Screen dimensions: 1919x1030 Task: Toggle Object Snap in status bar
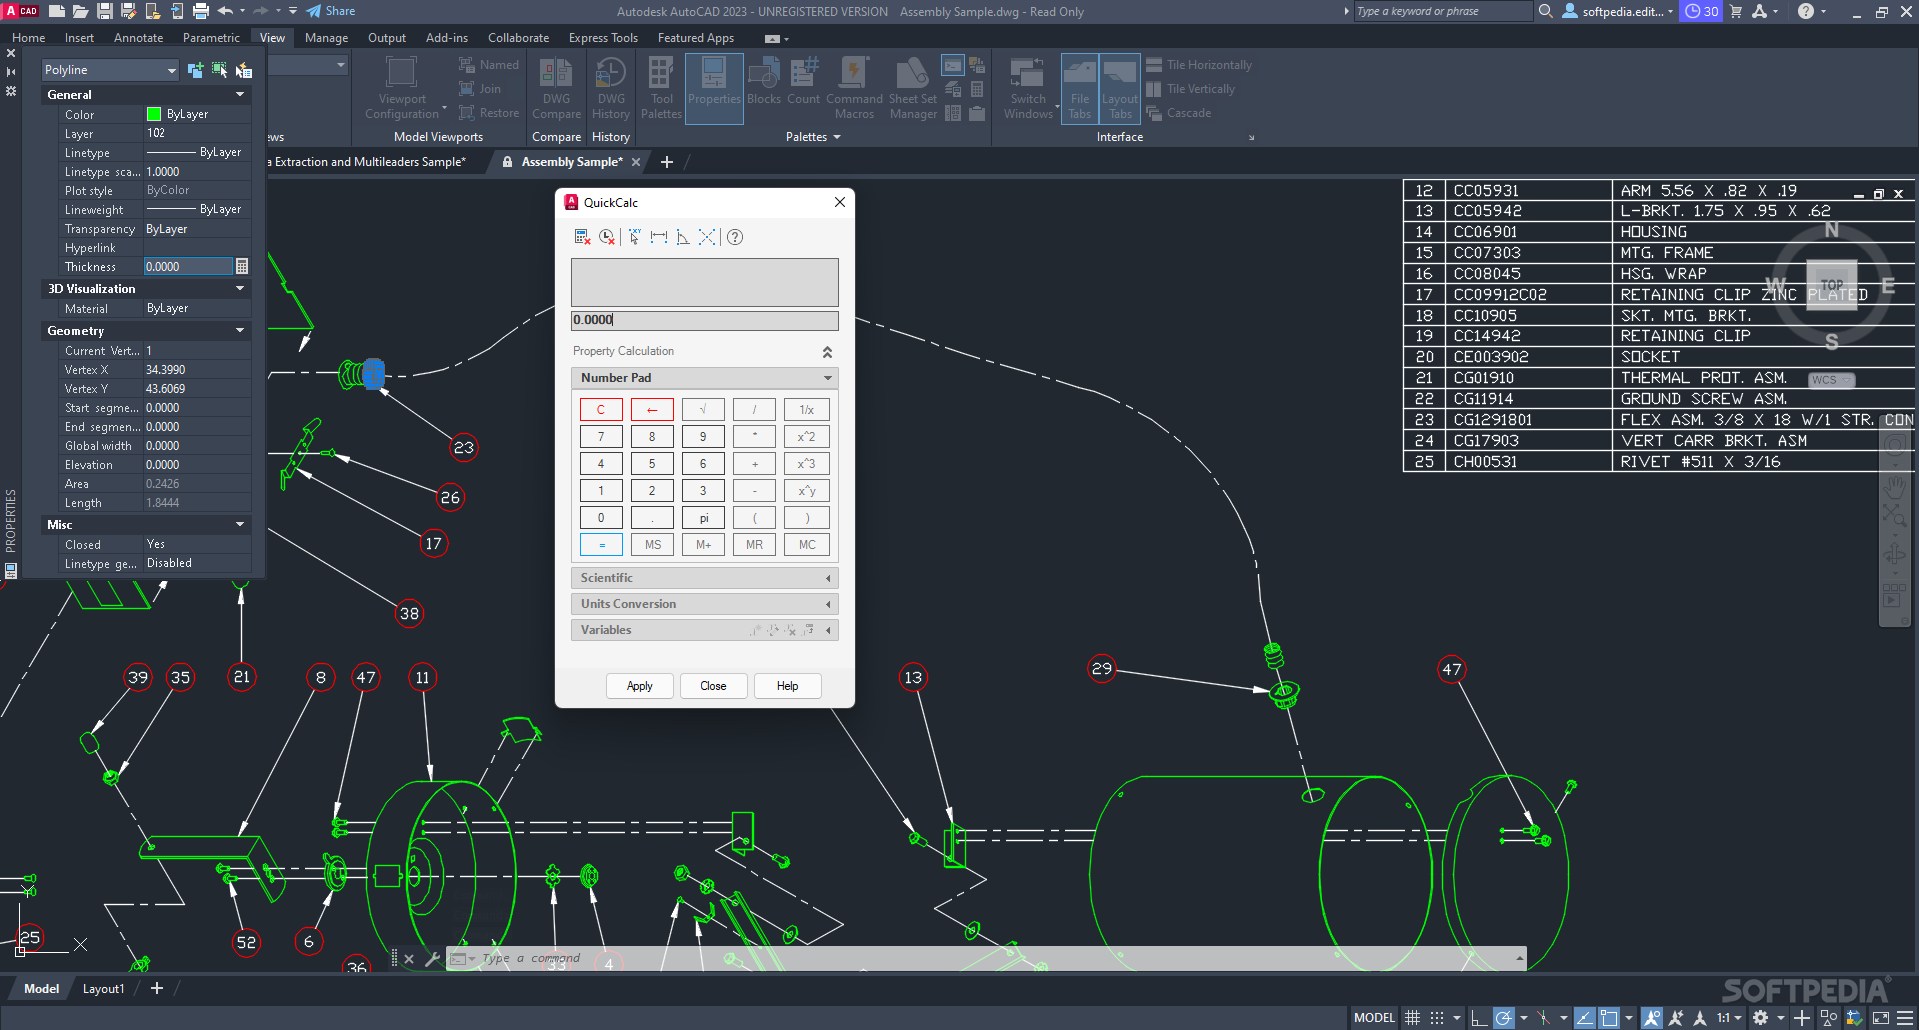(1609, 1018)
